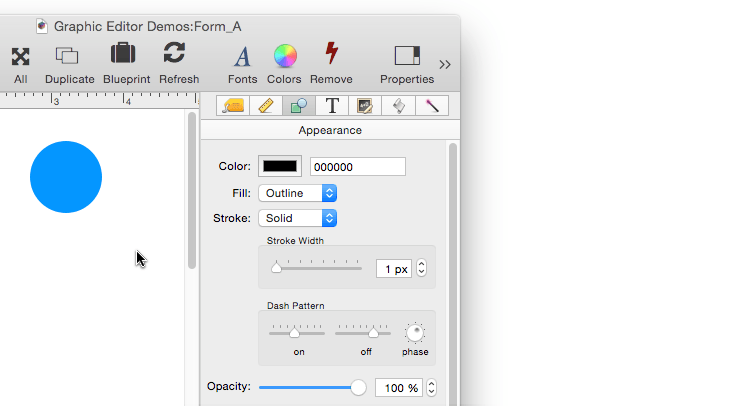
Task: Click the dash pattern off slider
Action: (x=363, y=332)
